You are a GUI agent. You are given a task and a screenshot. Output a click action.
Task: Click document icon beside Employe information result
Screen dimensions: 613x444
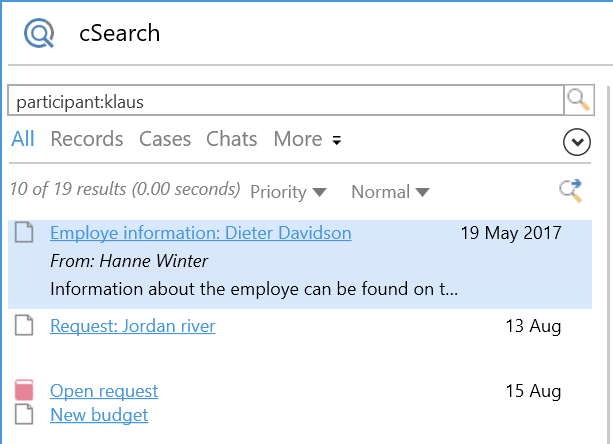tap(25, 234)
